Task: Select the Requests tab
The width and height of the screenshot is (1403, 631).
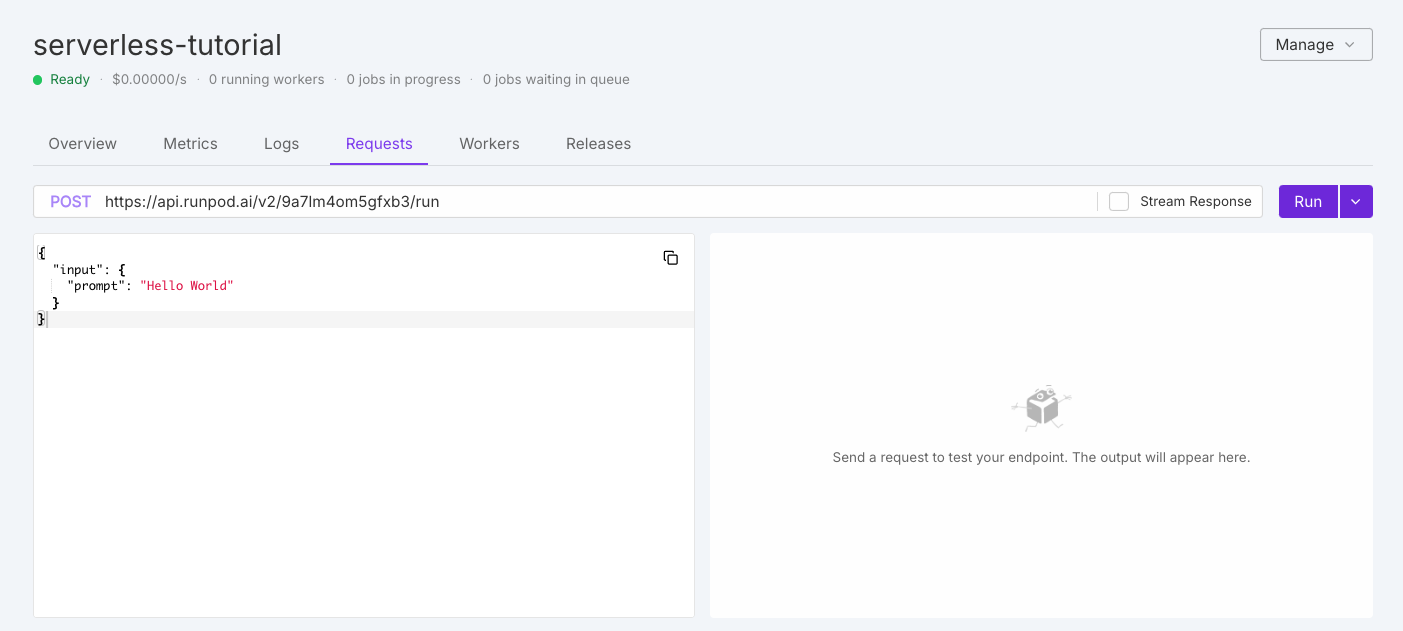Action: [x=379, y=144]
